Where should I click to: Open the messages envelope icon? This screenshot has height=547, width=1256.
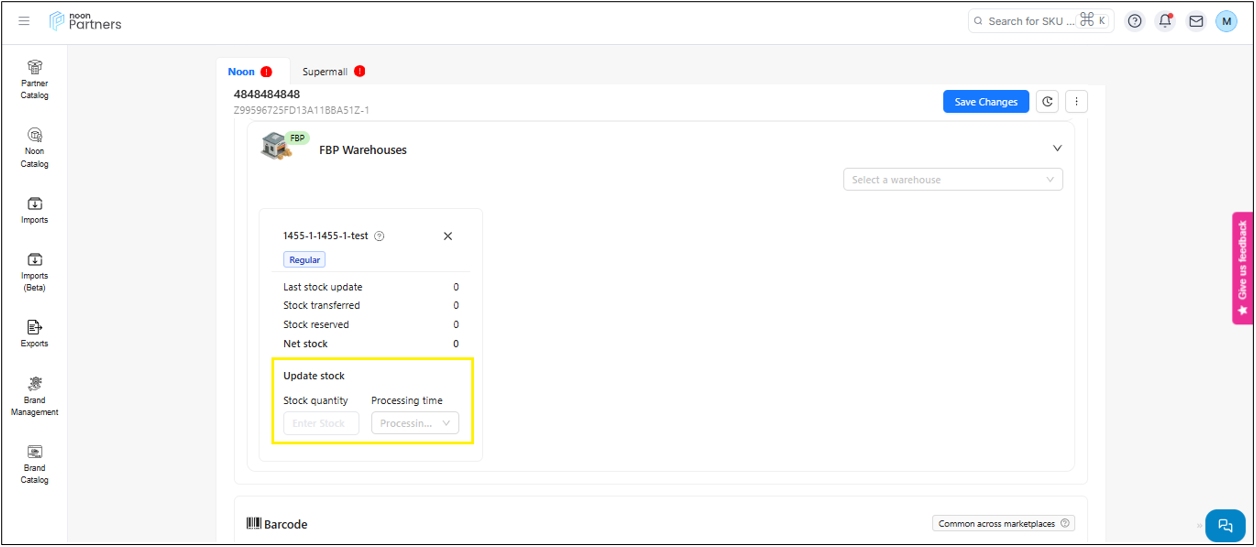click(1196, 21)
